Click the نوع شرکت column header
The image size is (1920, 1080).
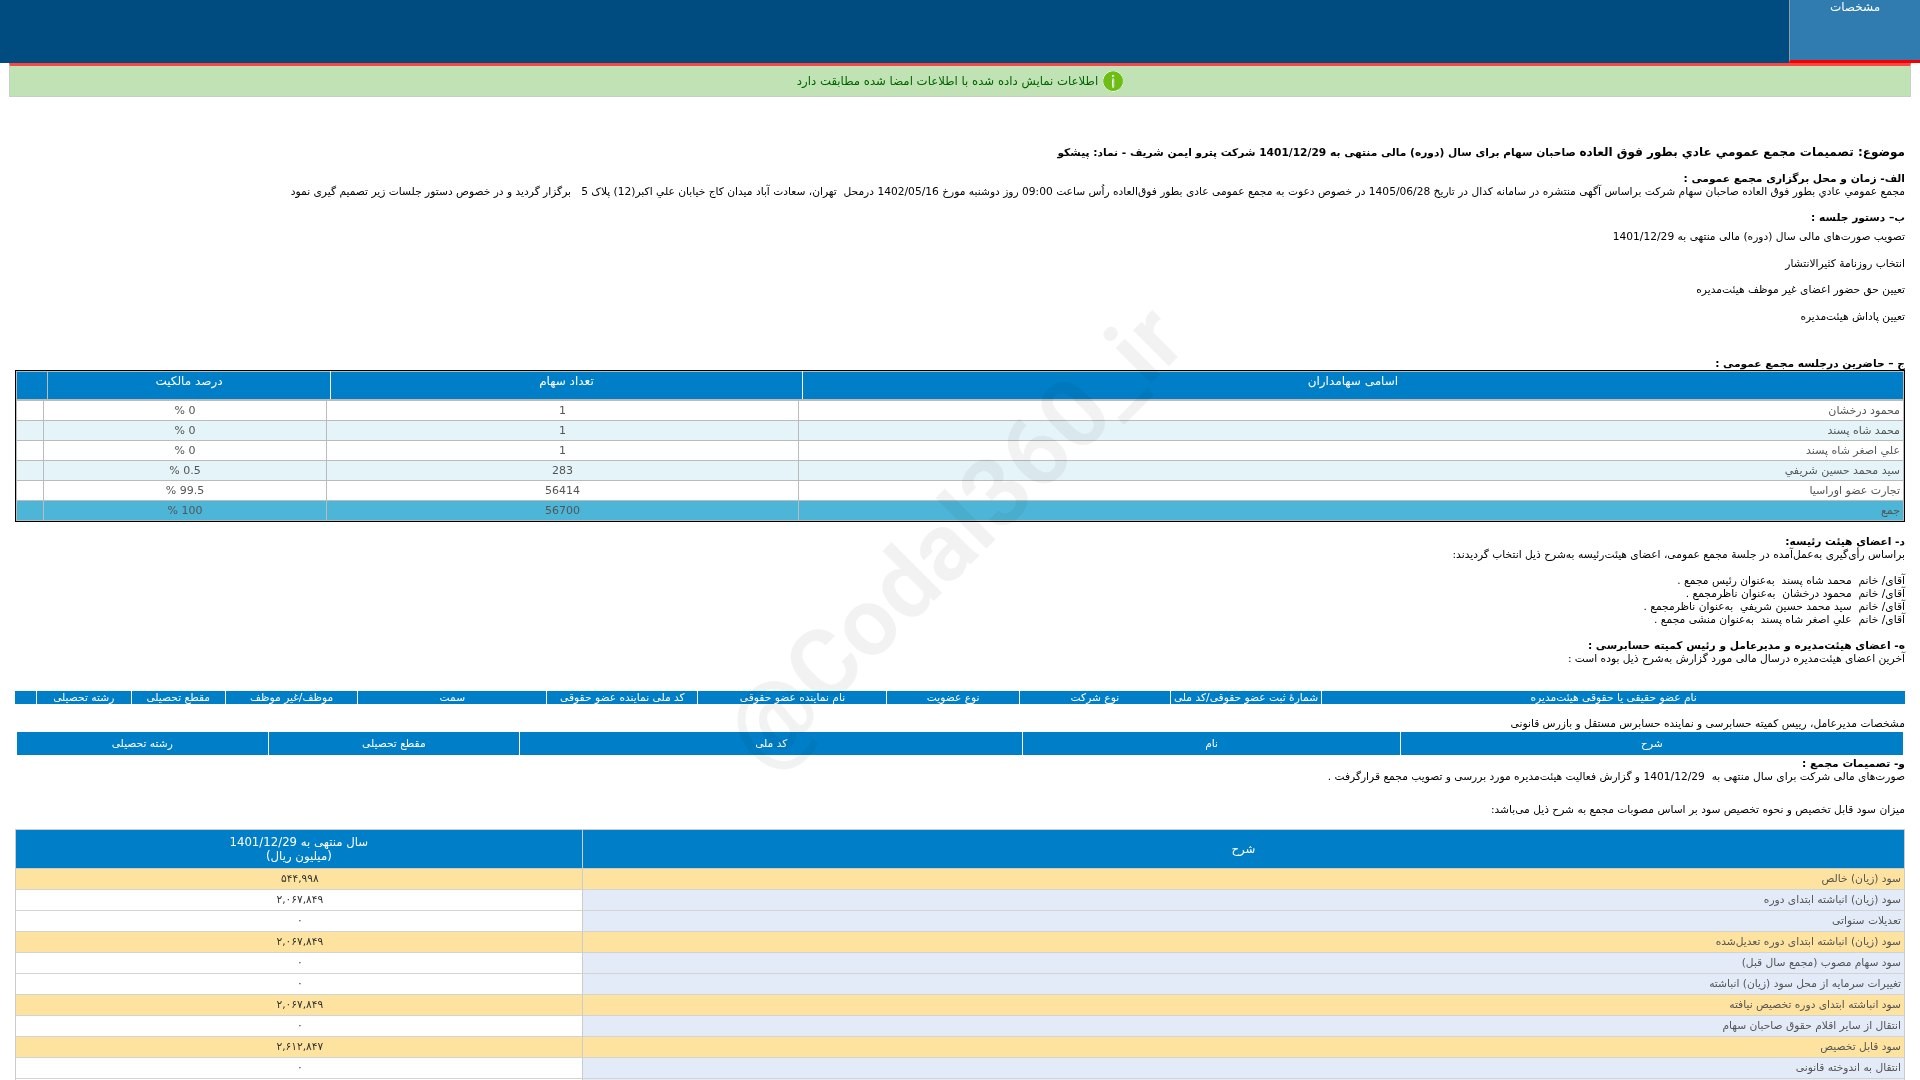(1095, 698)
